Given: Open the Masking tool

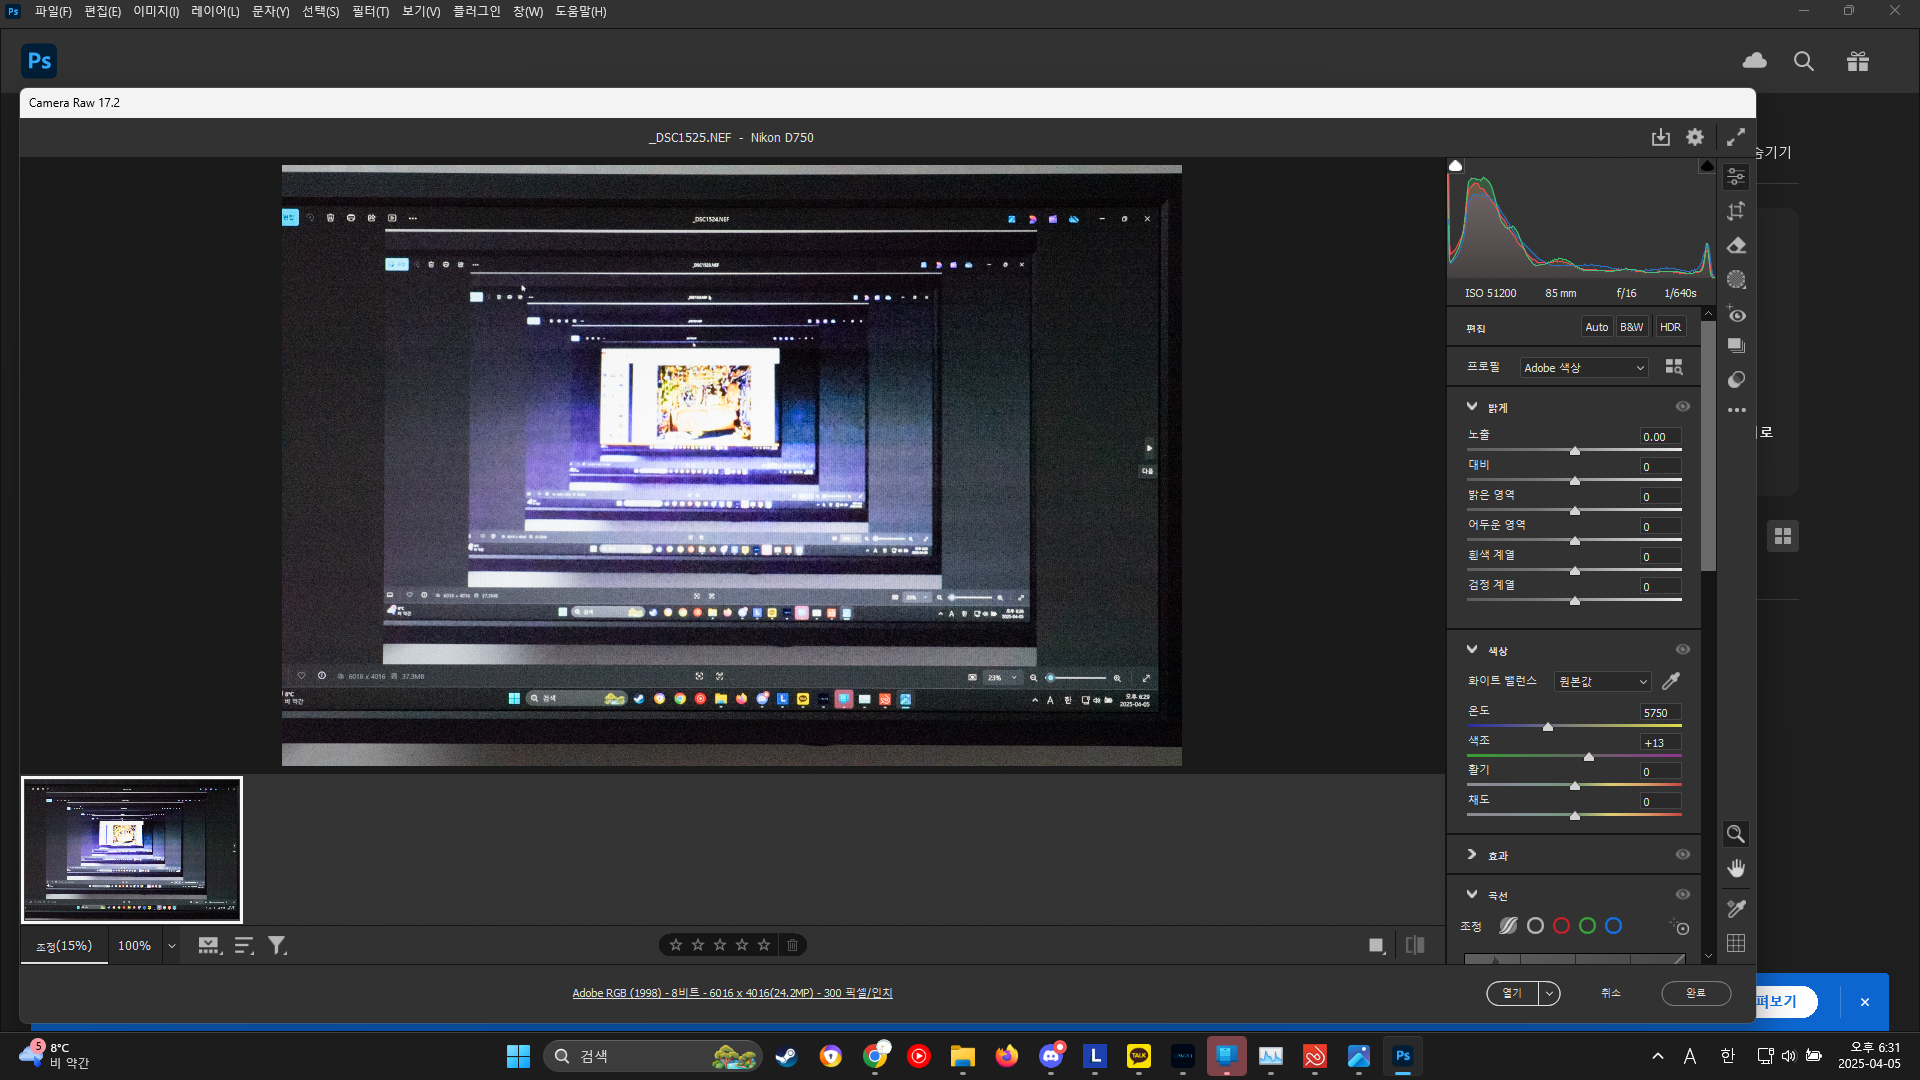Looking at the screenshot, I should pyautogui.click(x=1736, y=280).
